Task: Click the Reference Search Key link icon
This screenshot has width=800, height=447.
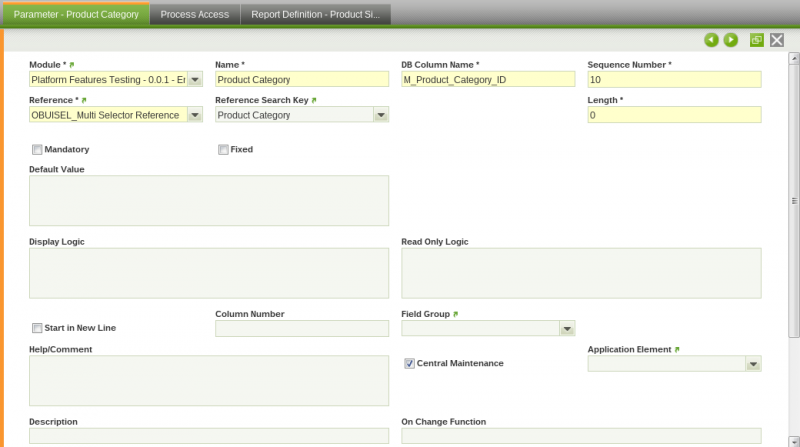Action: pyautogui.click(x=314, y=101)
